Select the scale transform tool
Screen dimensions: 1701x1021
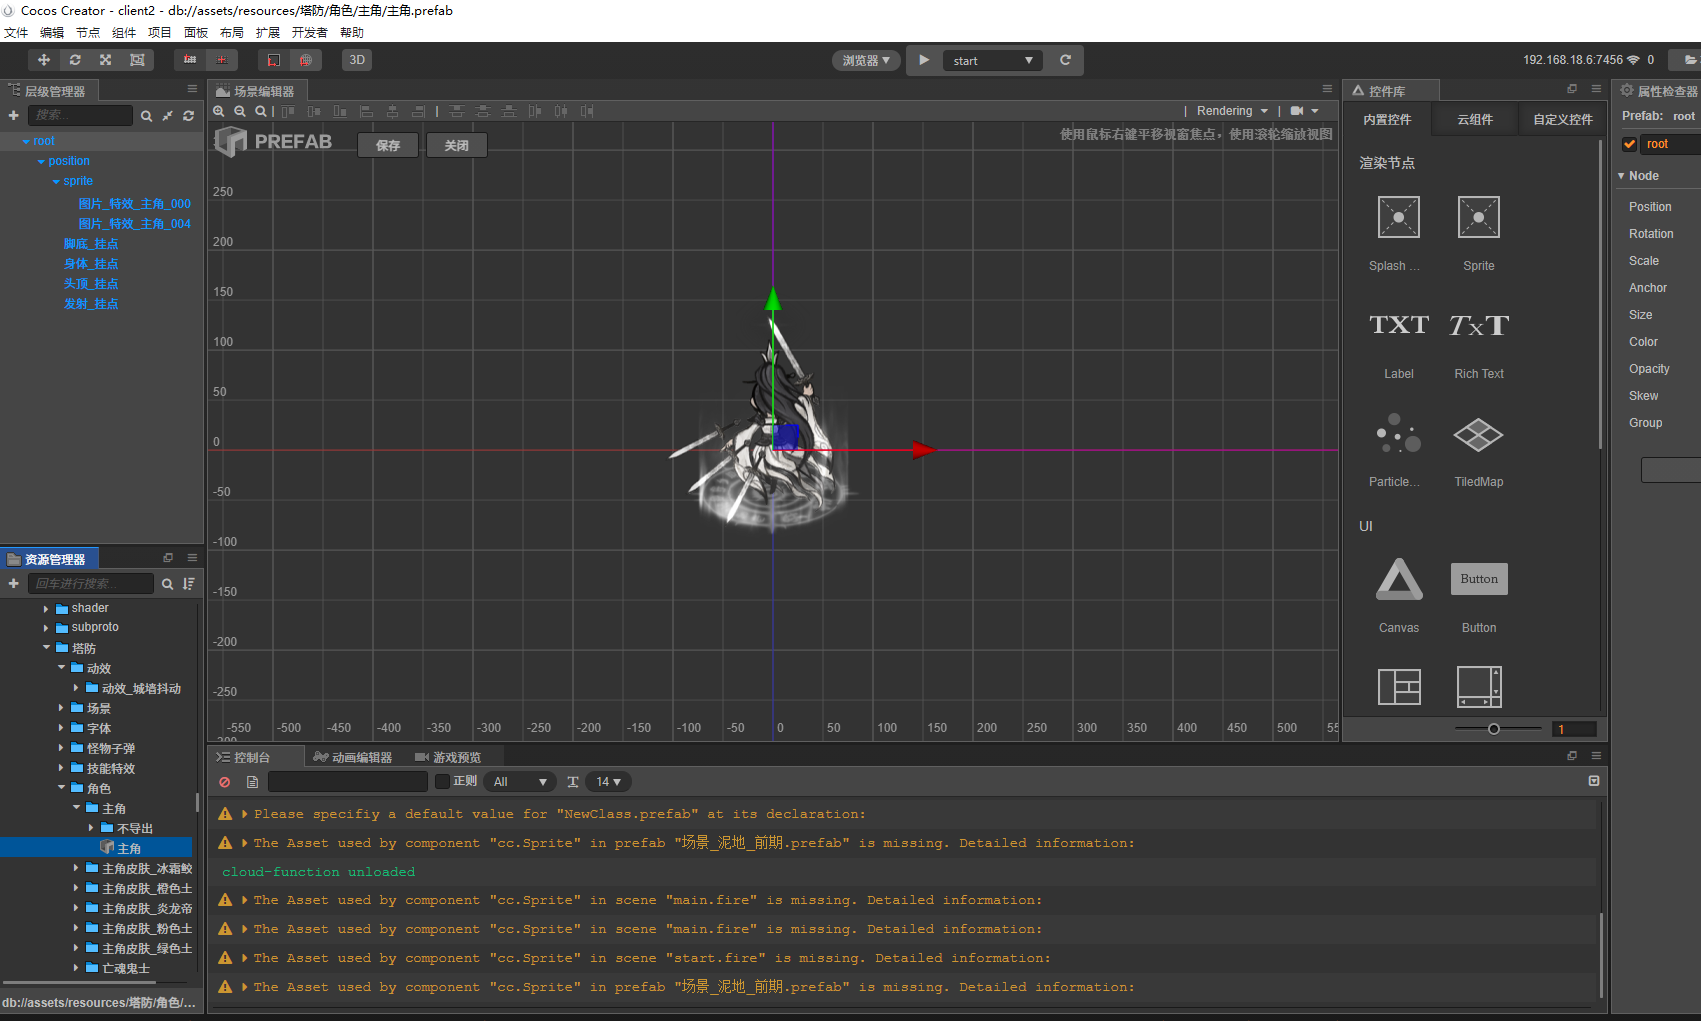pyautogui.click(x=105, y=60)
